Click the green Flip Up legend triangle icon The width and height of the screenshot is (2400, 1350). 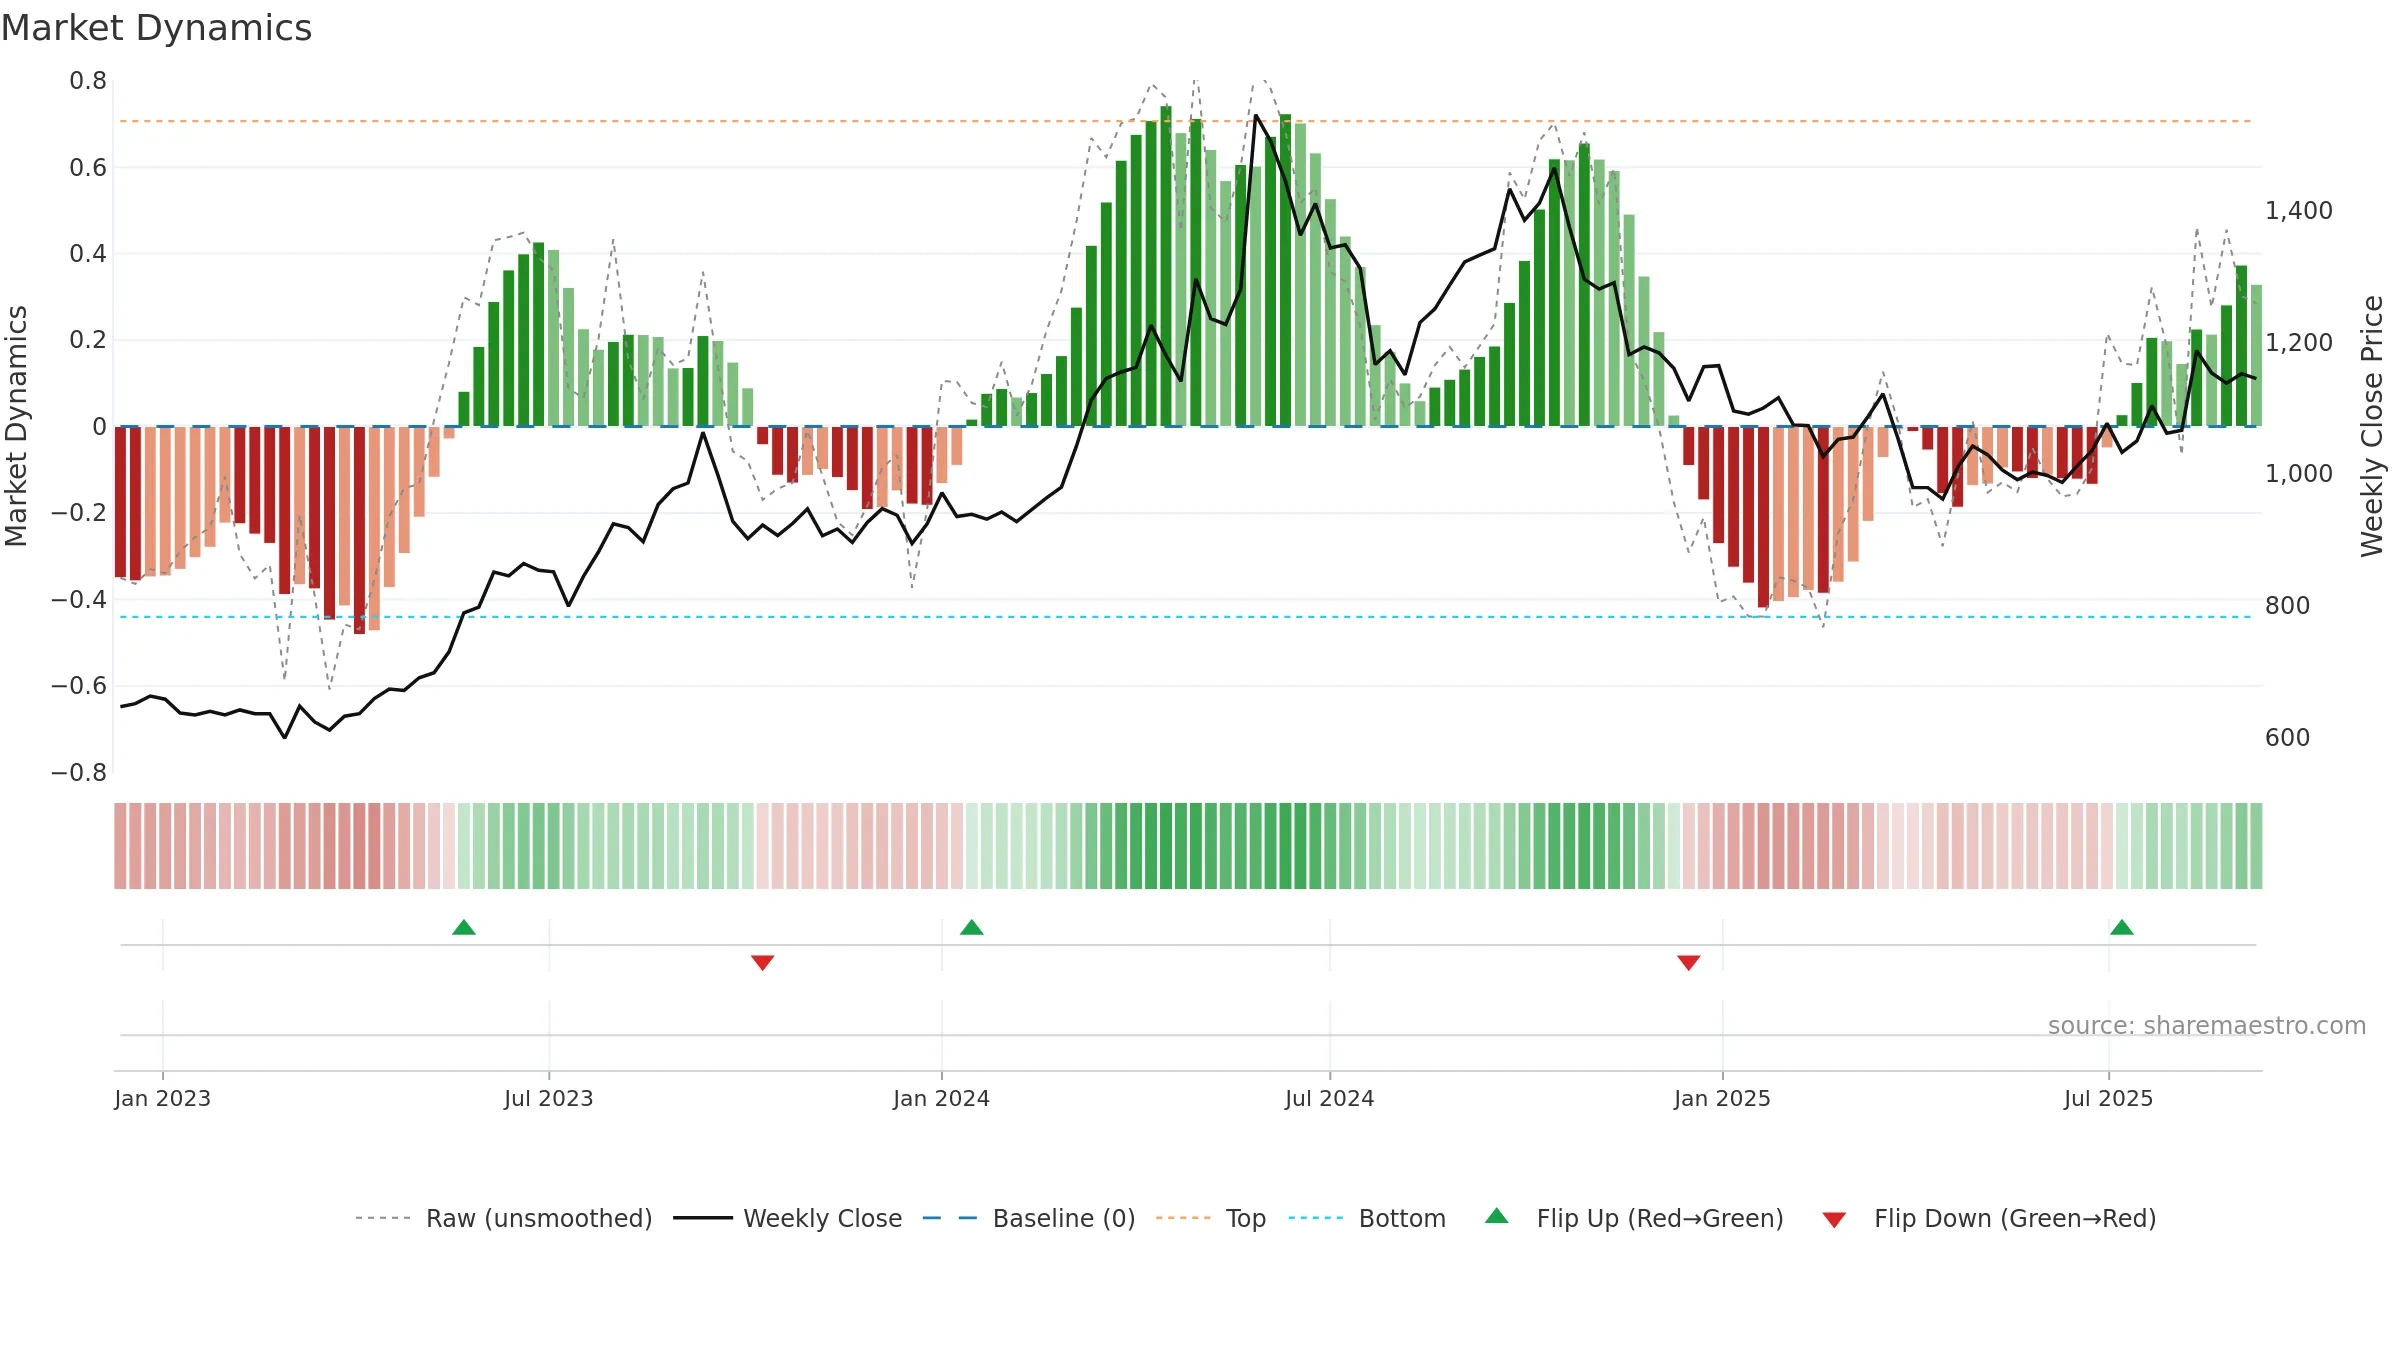[1497, 1216]
